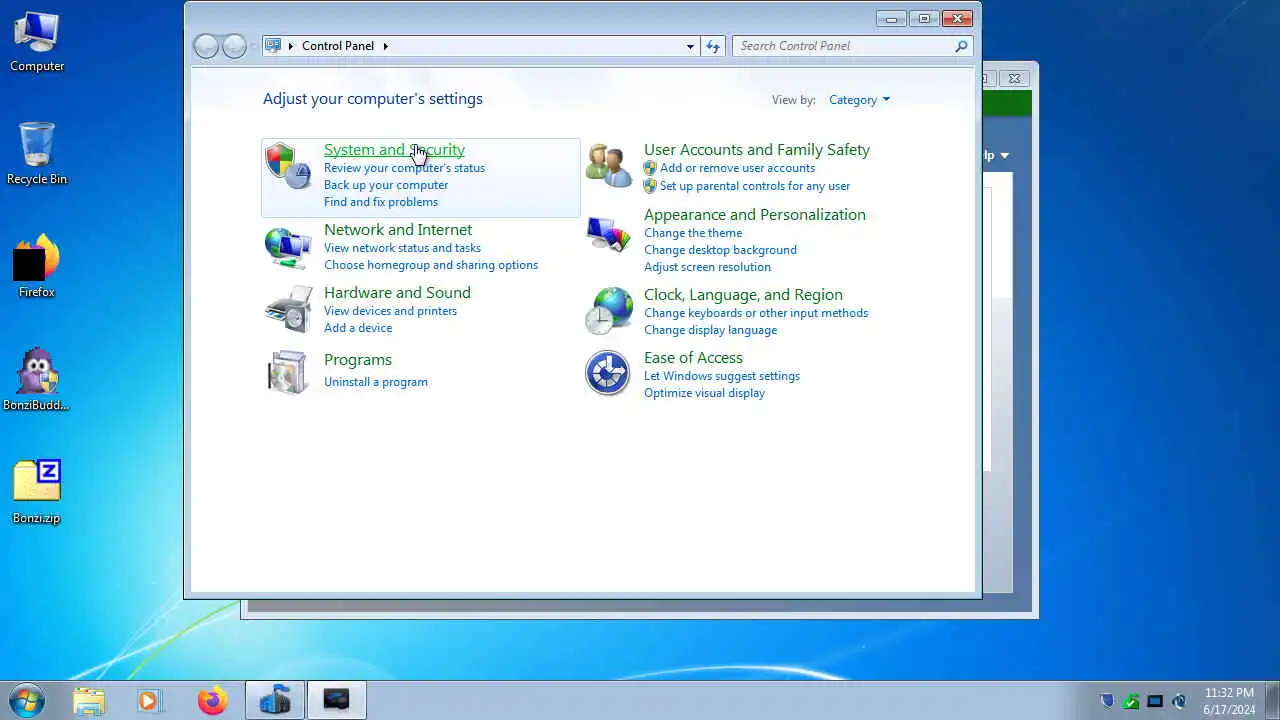This screenshot has height=720, width=1280.
Task: Click the Hardware and Sound printer icon
Action: 288,309
